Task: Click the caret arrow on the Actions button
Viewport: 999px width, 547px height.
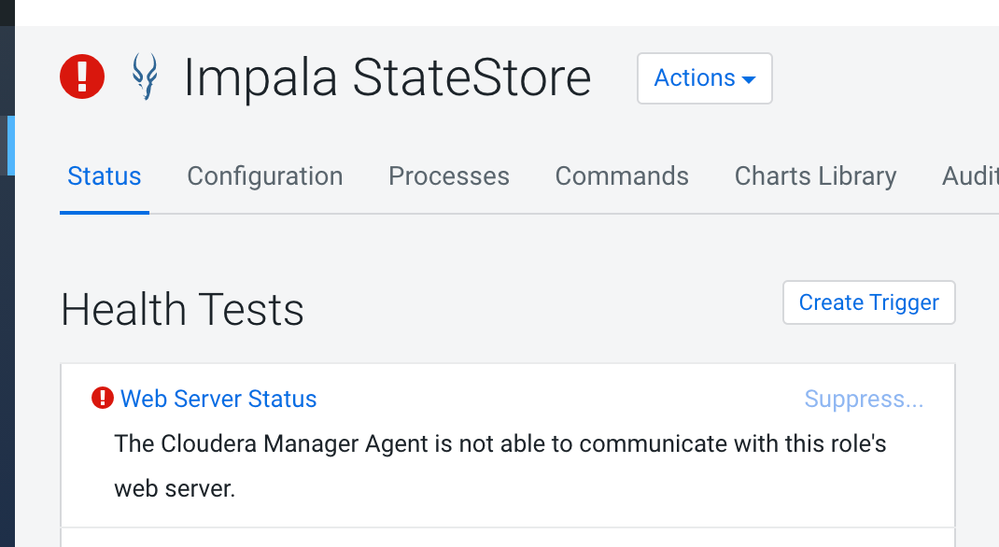Action: [x=749, y=79]
